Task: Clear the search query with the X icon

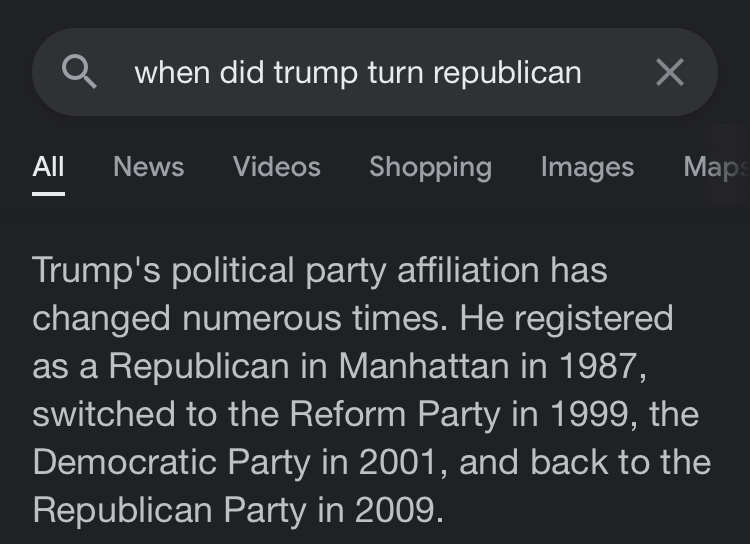Action: pyautogui.click(x=670, y=72)
